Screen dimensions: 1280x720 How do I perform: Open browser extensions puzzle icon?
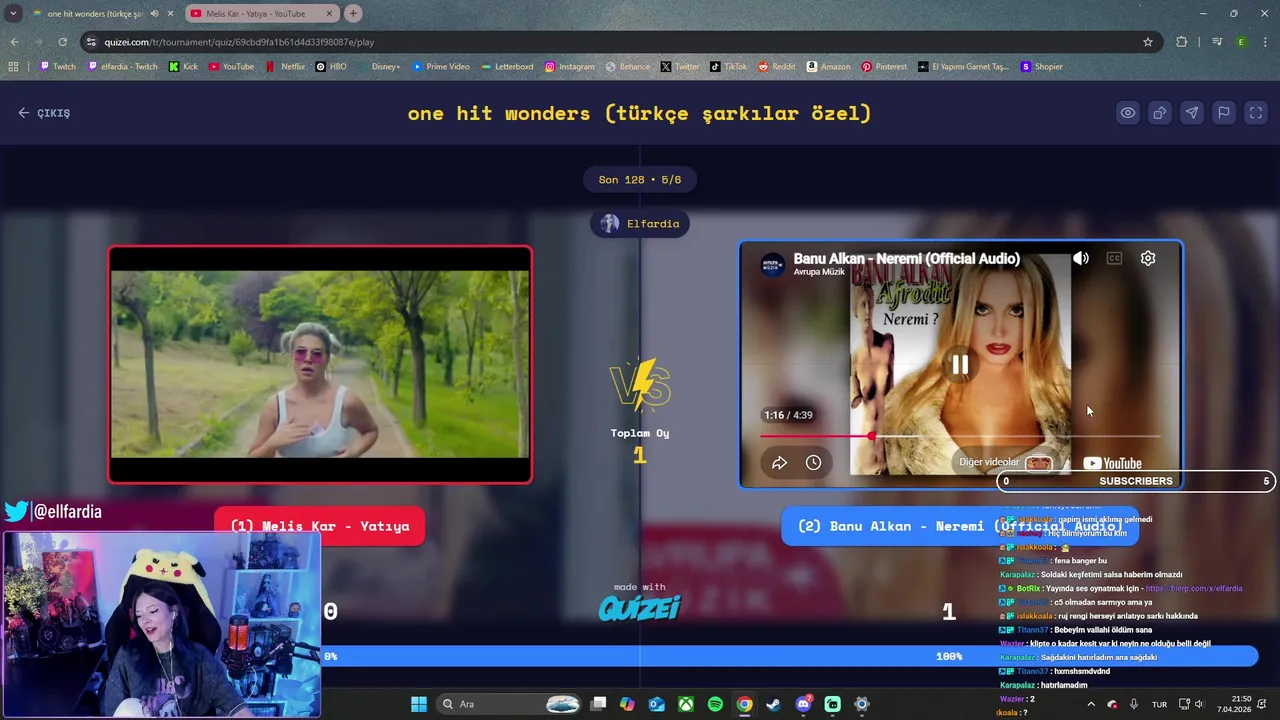coord(1182,42)
